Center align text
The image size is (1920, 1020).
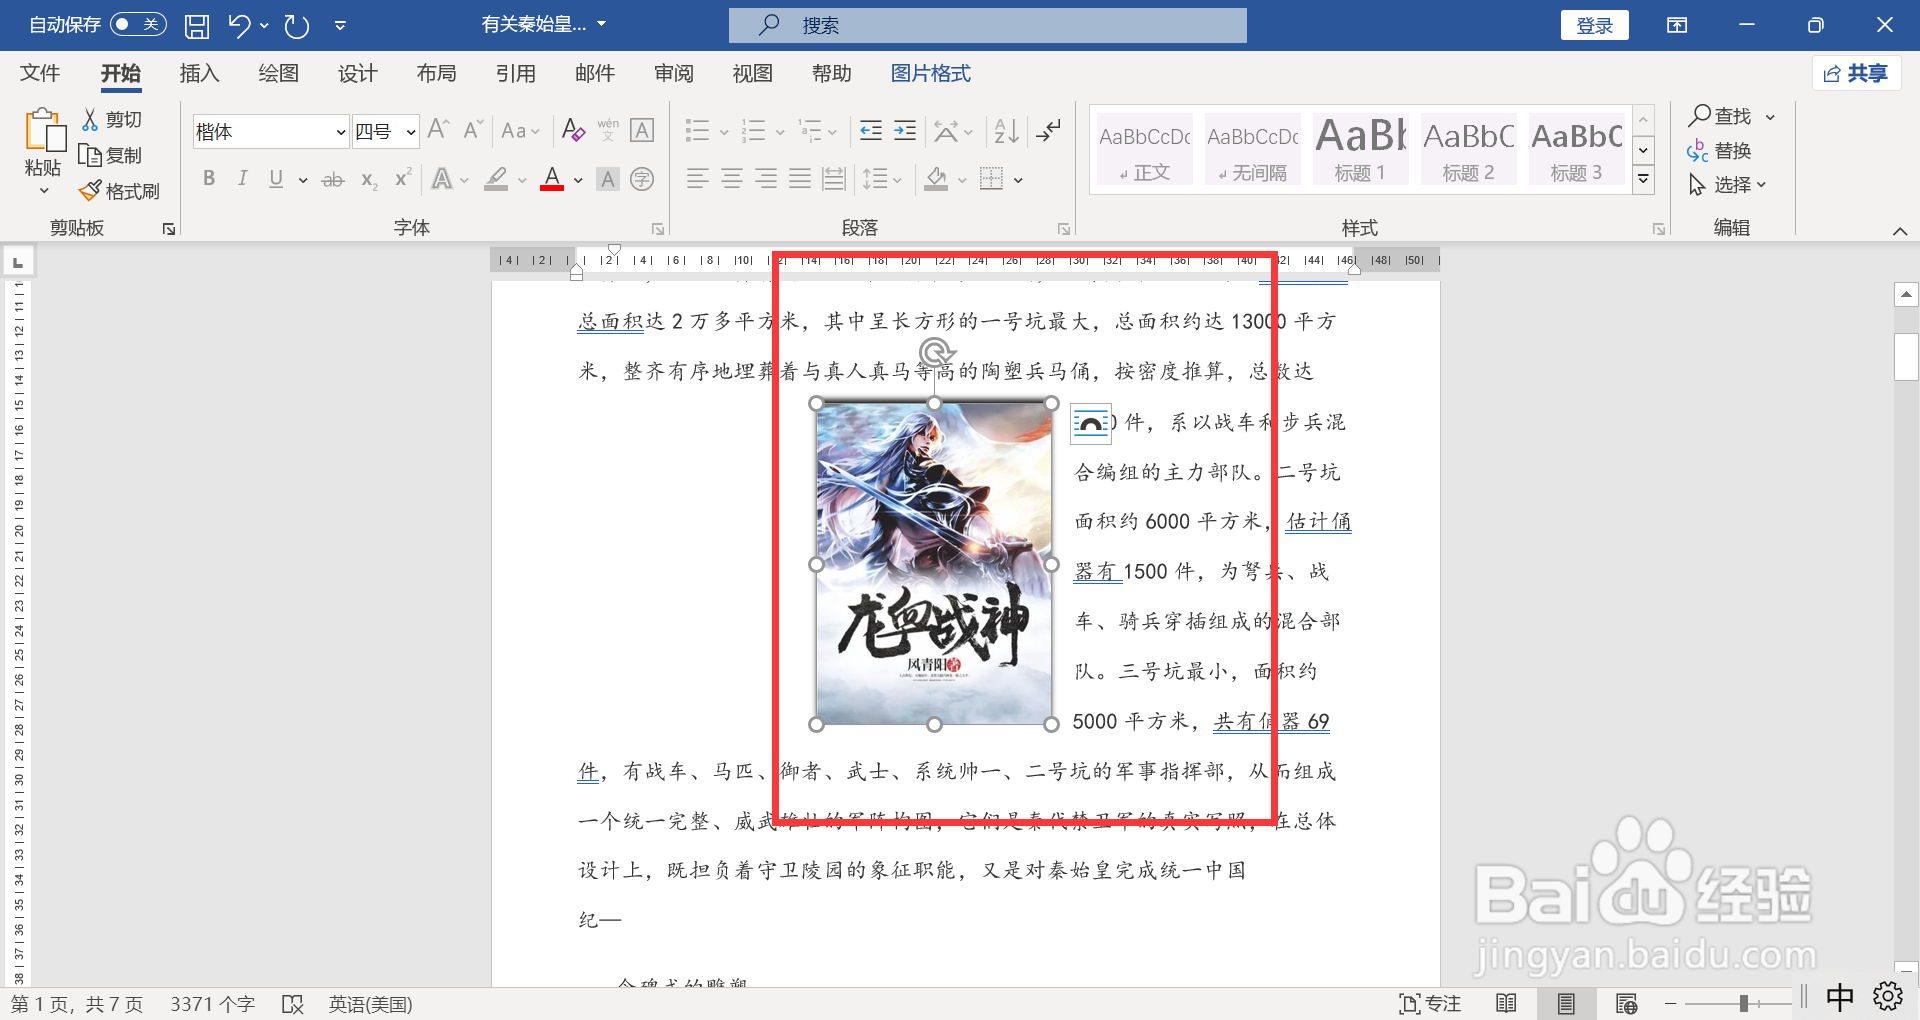732,179
